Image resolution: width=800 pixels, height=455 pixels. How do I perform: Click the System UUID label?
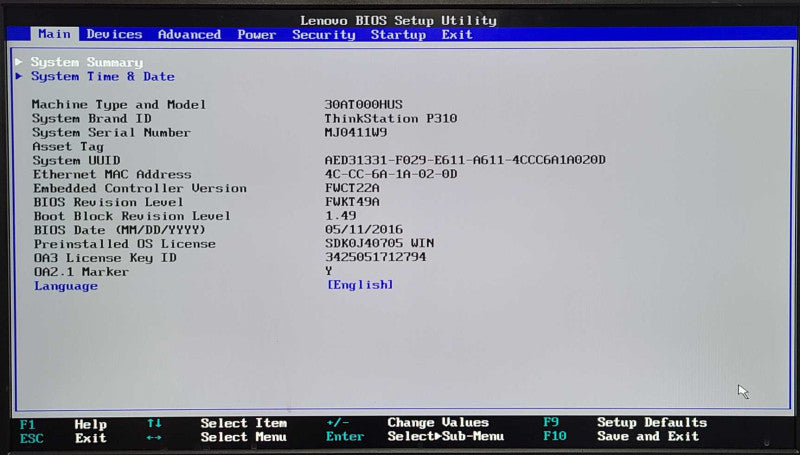pos(77,160)
